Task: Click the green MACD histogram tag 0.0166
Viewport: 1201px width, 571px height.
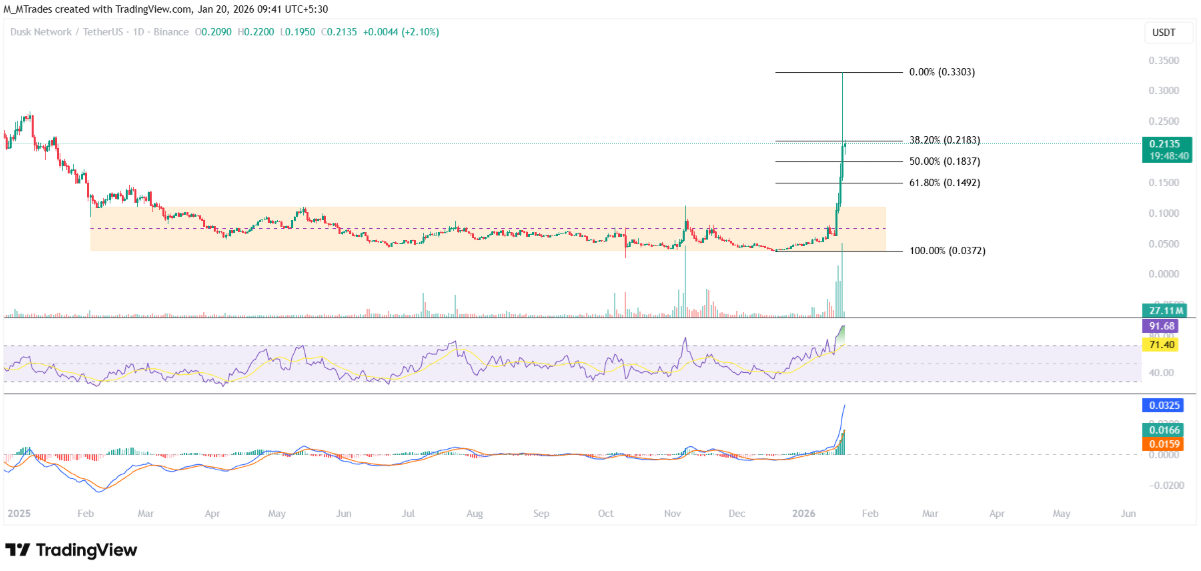Action: [1162, 429]
